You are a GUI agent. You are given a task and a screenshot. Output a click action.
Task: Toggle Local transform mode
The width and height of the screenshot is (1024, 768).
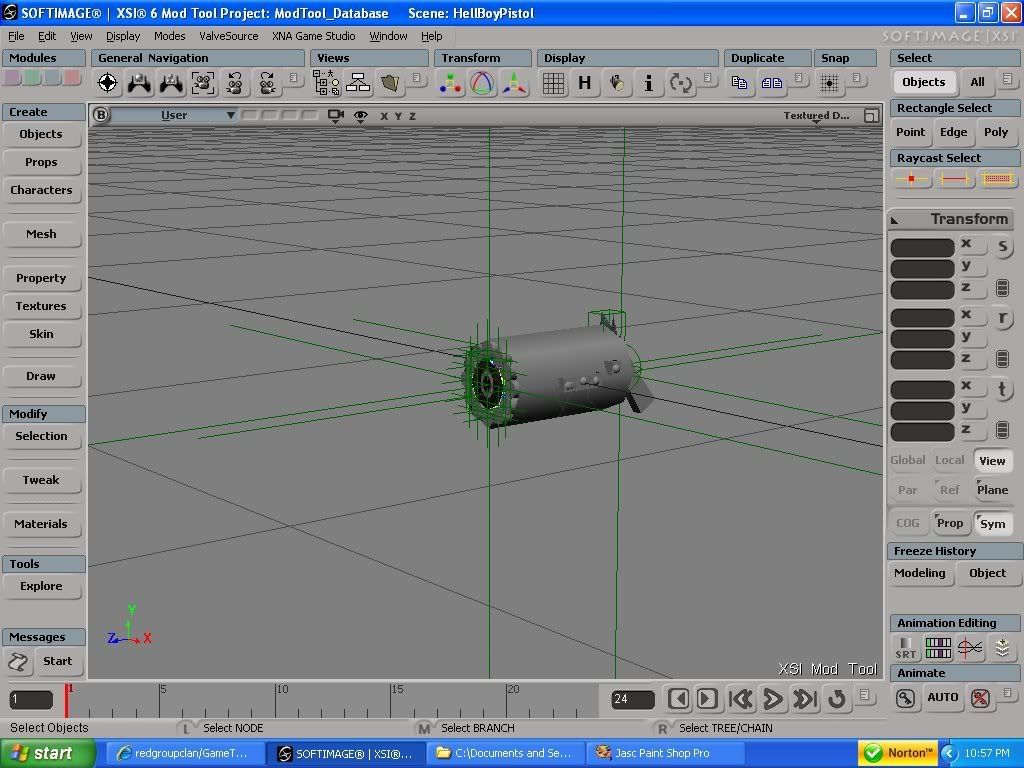point(950,460)
